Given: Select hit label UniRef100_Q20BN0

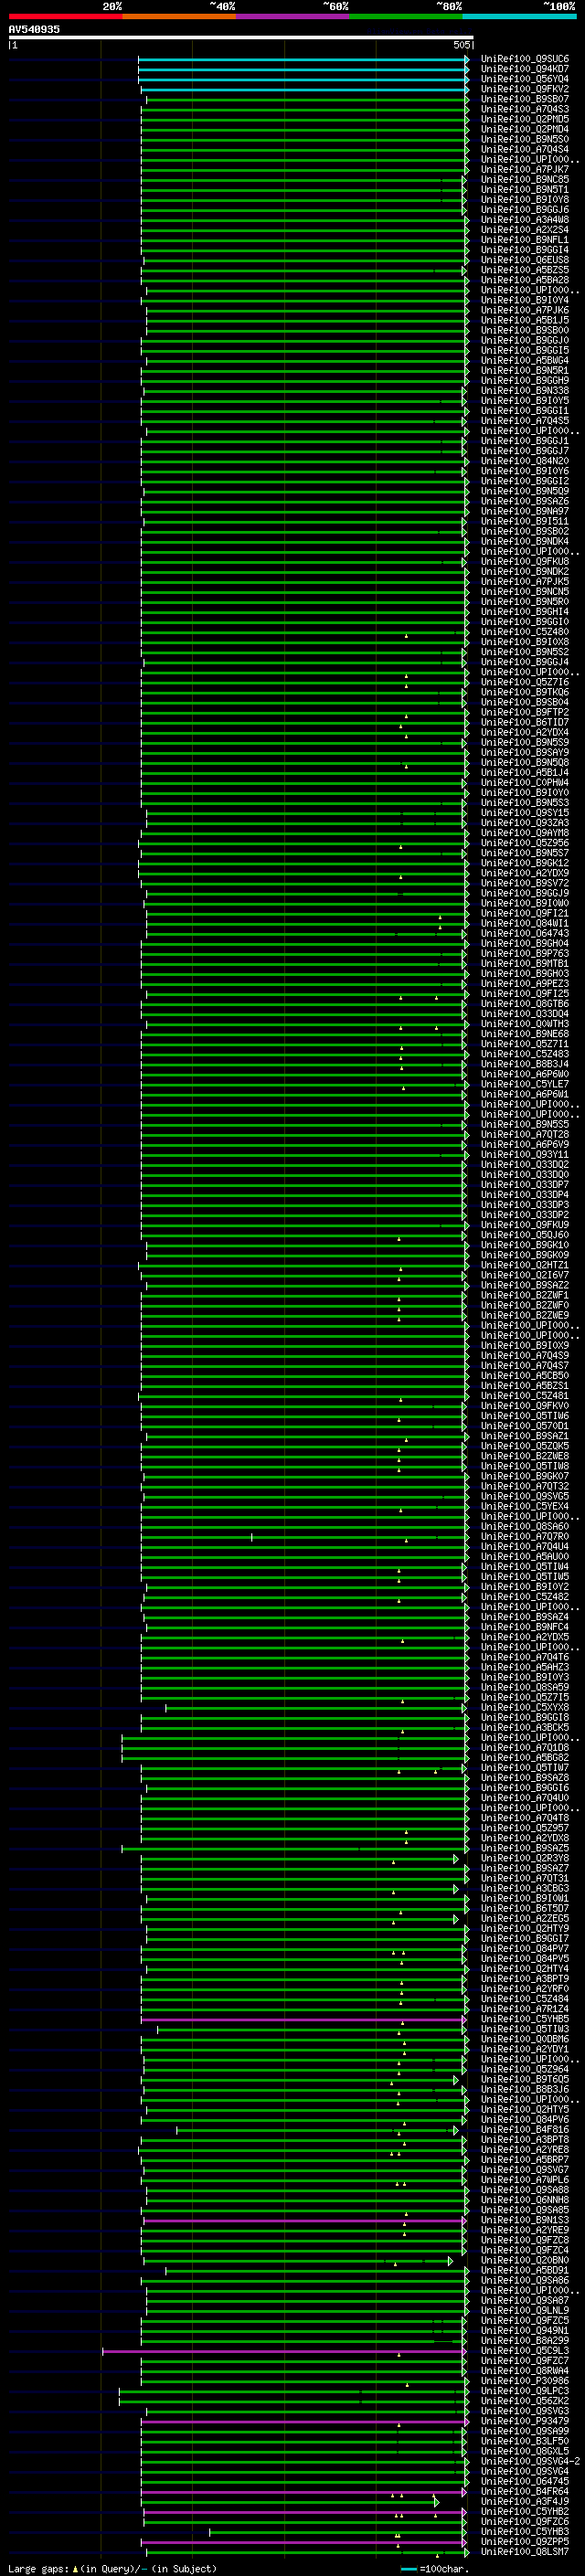Looking at the screenshot, I should 524,2260.
